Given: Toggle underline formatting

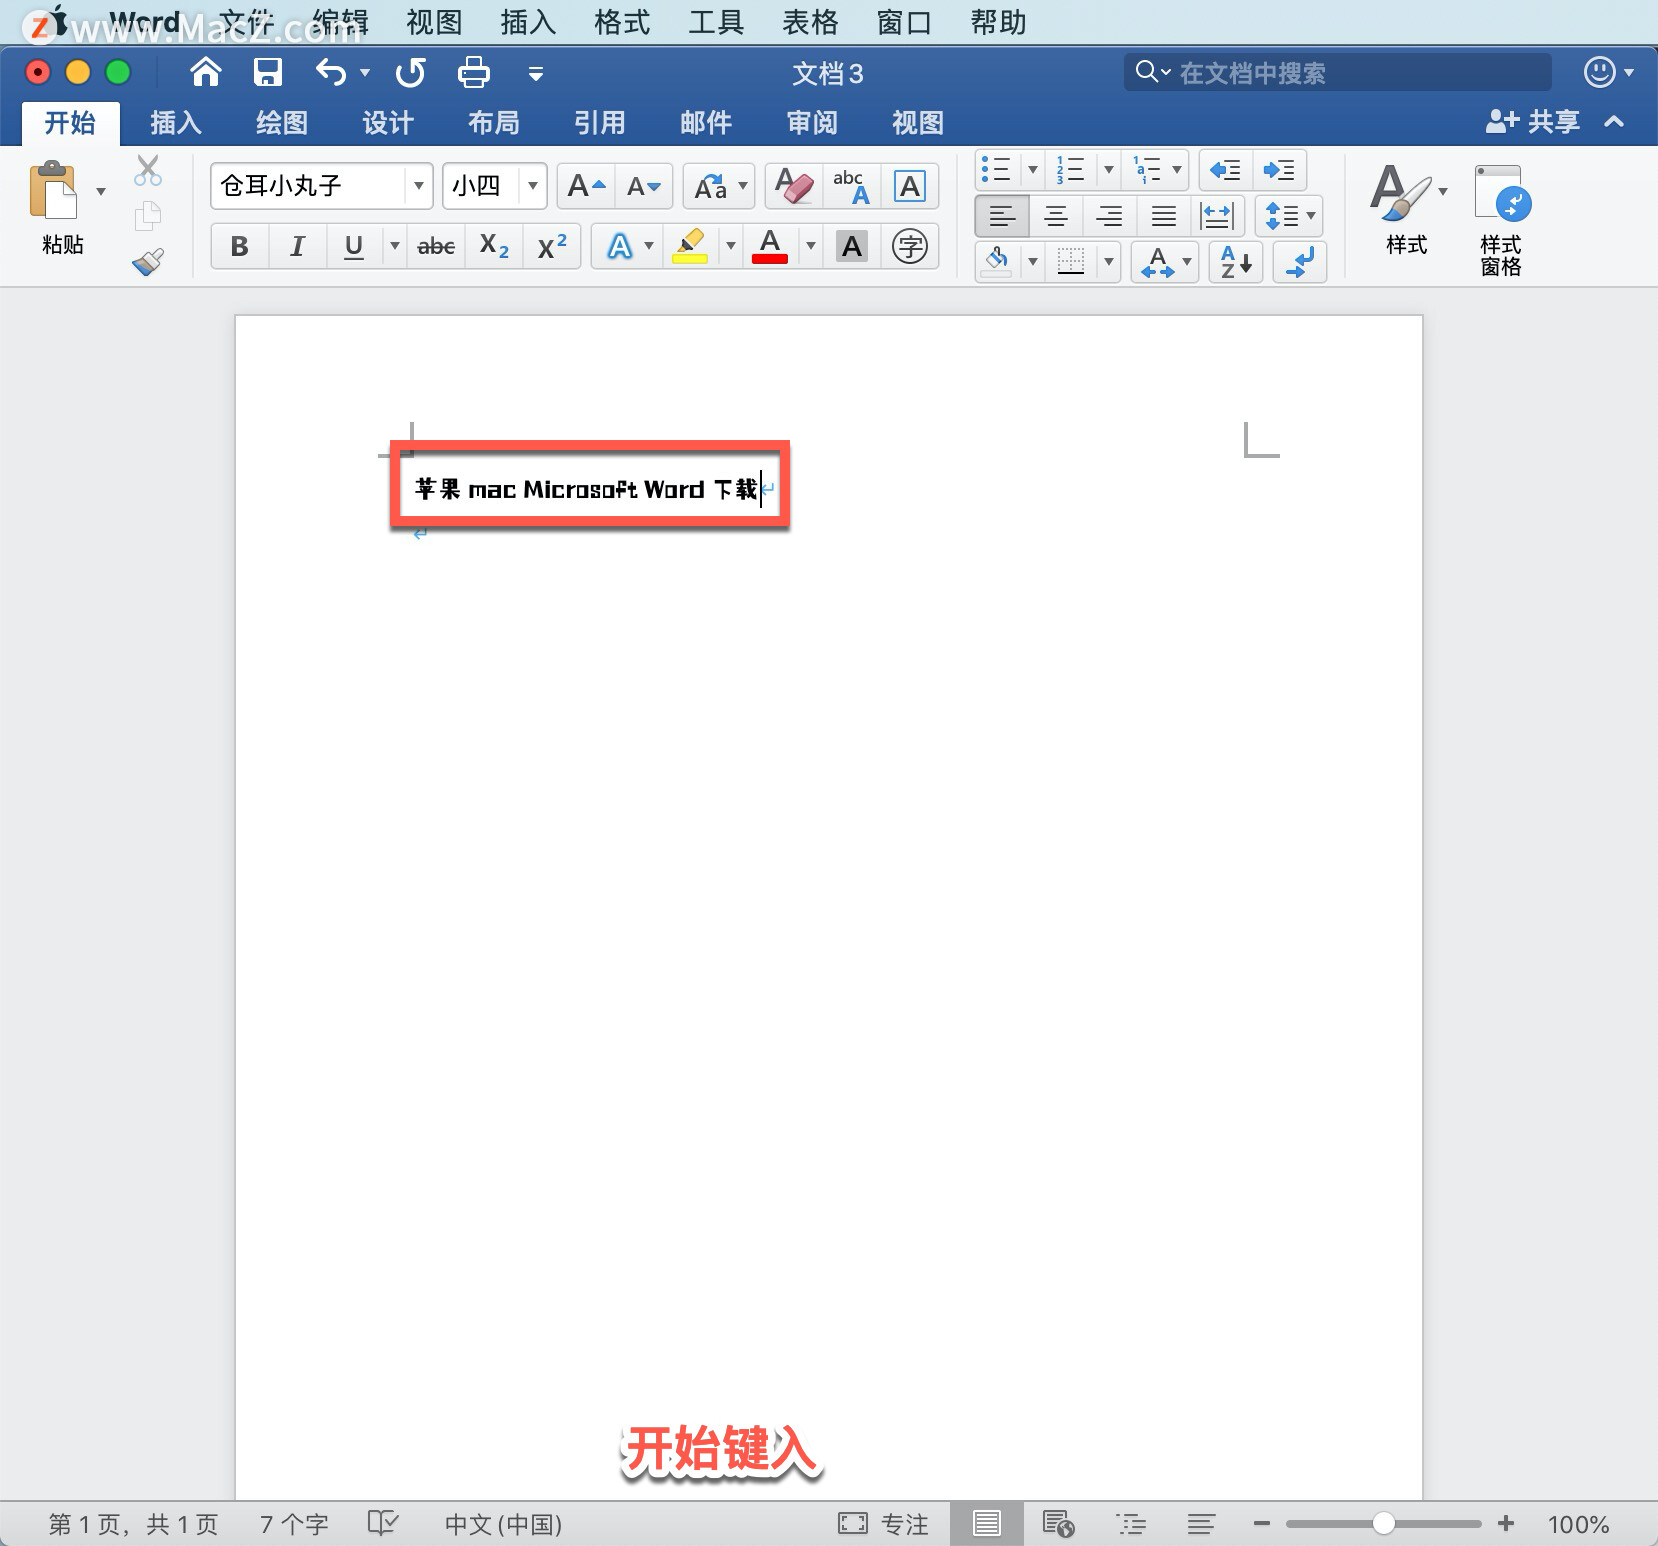Looking at the screenshot, I should (x=354, y=246).
